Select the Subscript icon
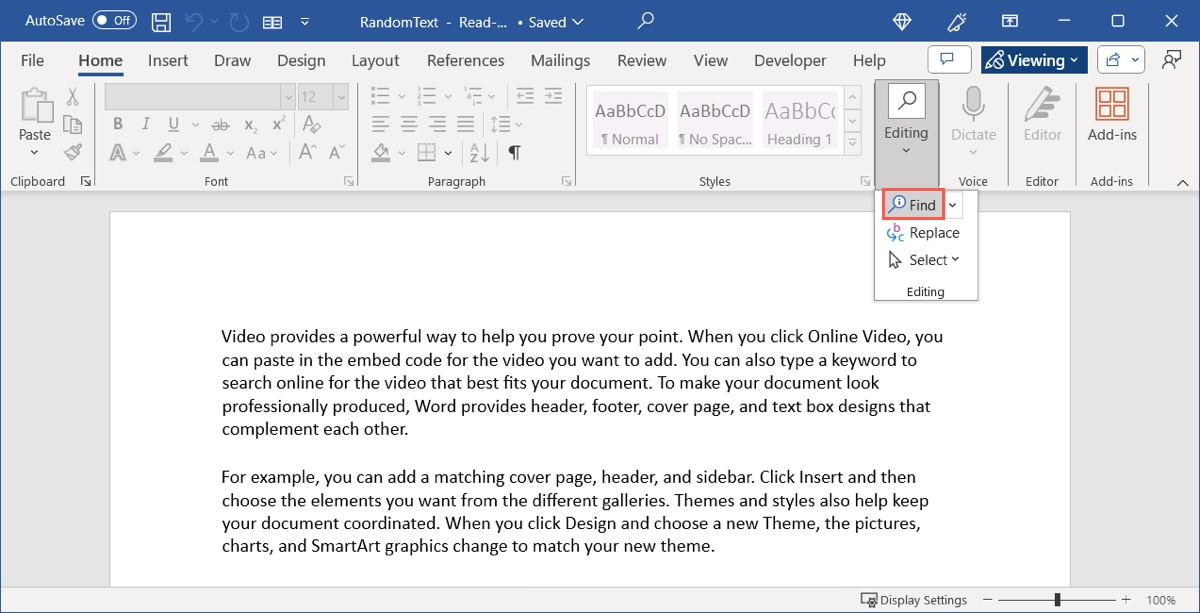 click(x=249, y=124)
